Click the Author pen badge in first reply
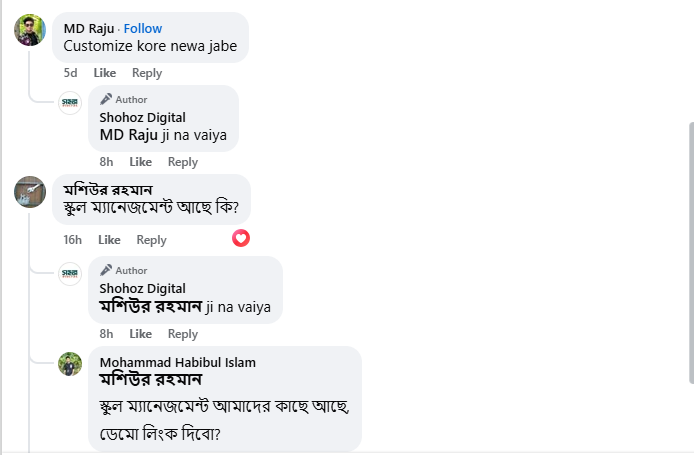 point(106,99)
